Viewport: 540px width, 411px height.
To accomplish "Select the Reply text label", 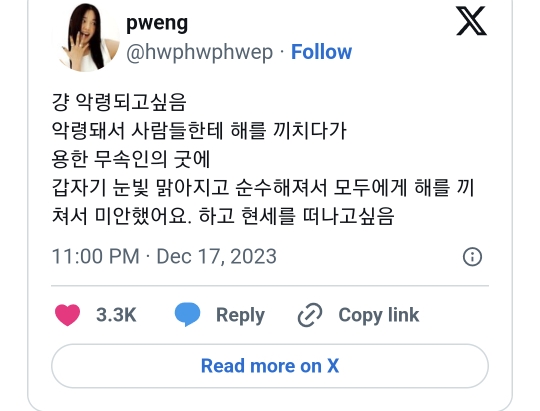I will coord(240,315).
